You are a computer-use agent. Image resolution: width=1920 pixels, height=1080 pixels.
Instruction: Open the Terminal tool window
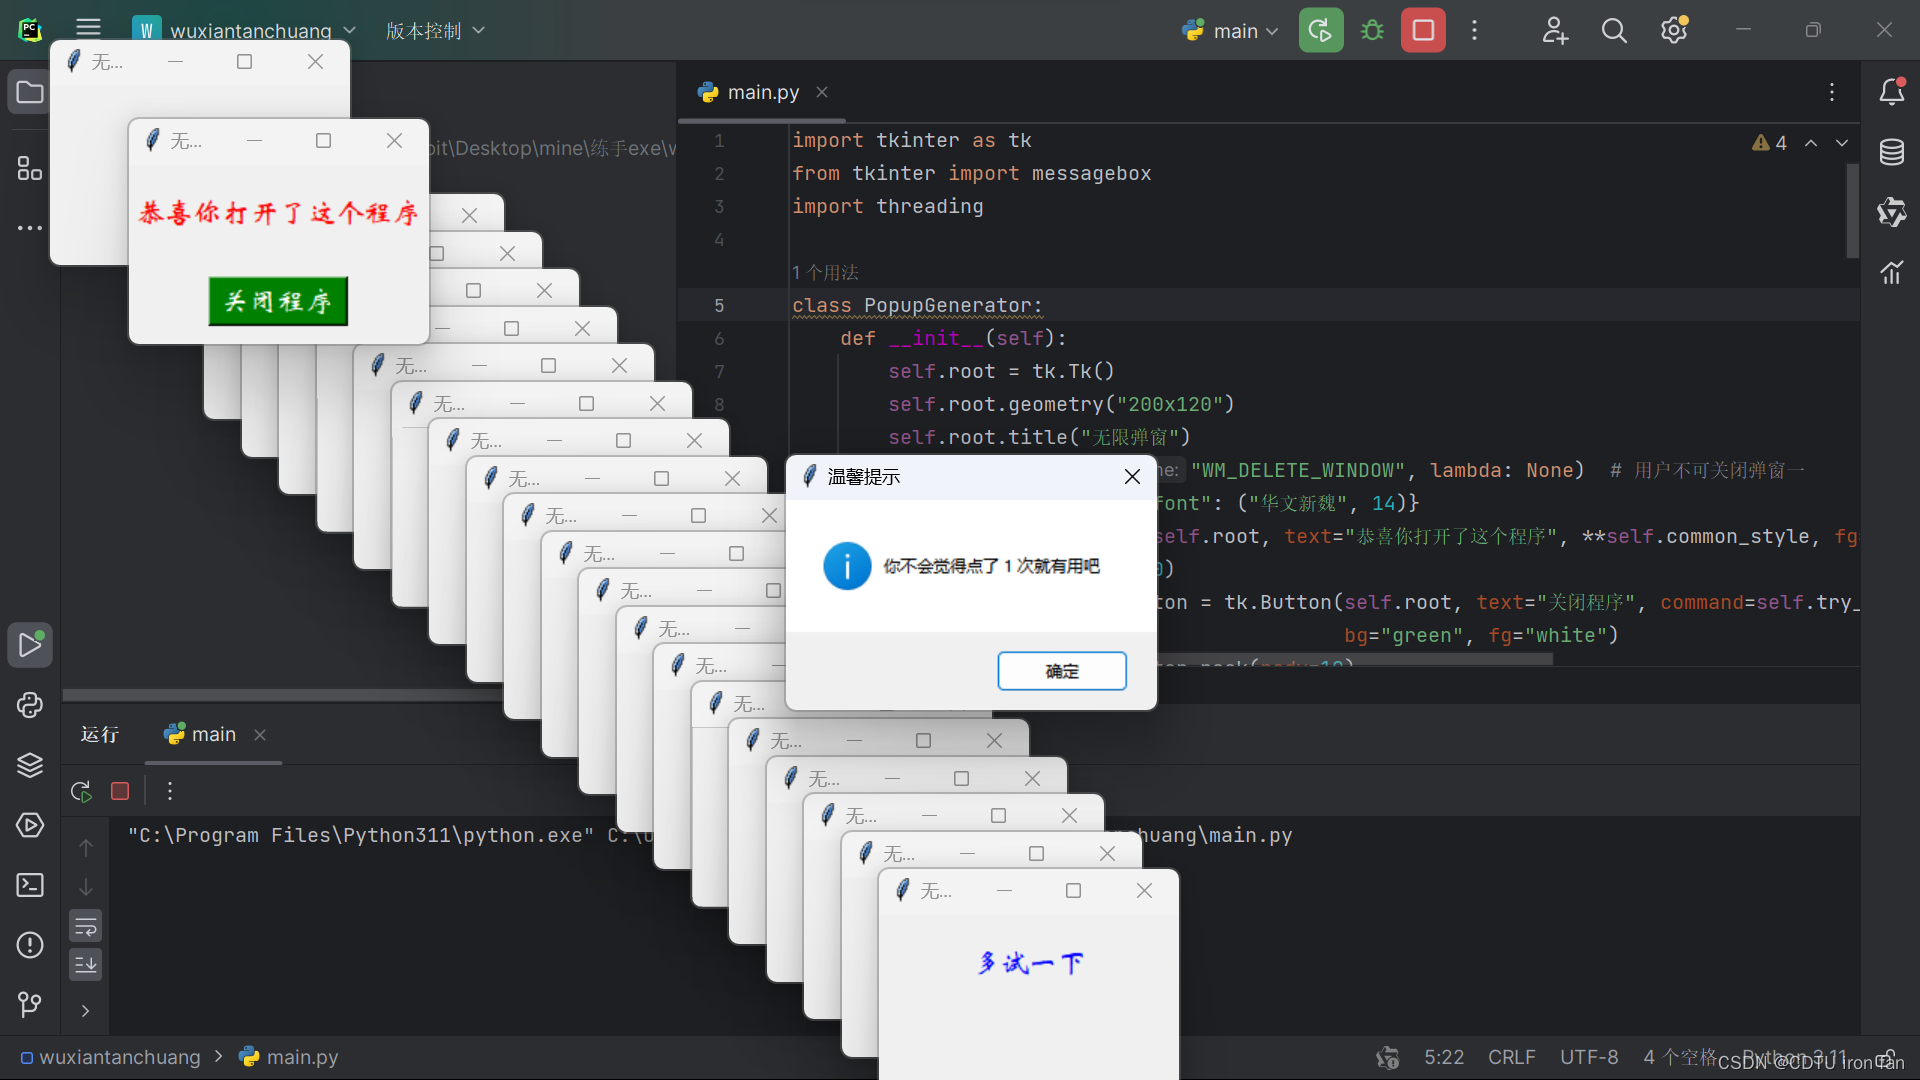[30, 885]
